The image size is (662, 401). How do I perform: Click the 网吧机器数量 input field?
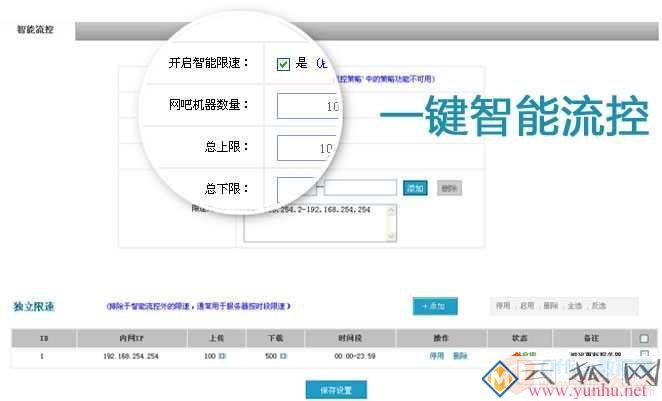point(308,106)
